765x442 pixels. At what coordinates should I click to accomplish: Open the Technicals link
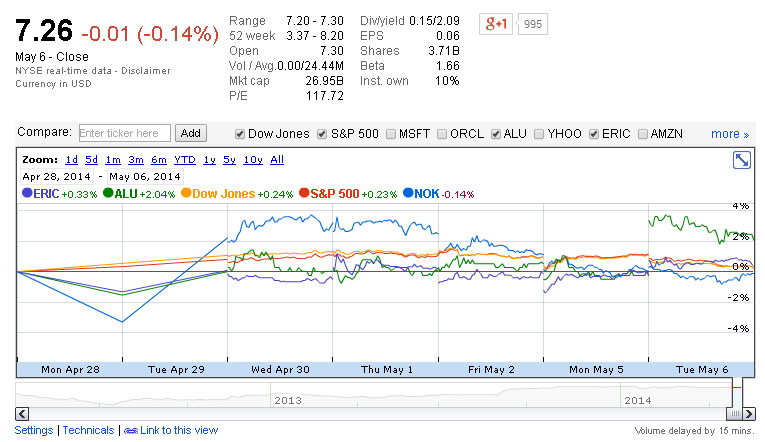(x=88, y=430)
